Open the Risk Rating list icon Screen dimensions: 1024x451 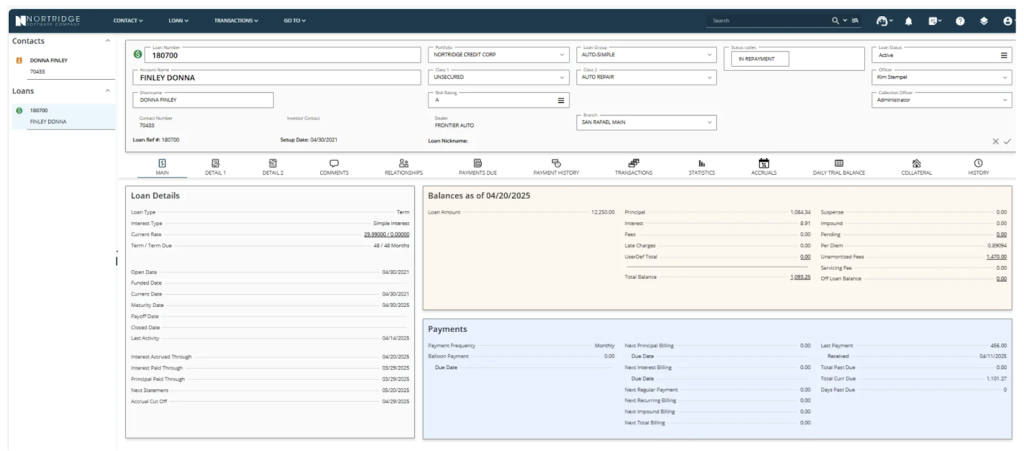560,100
